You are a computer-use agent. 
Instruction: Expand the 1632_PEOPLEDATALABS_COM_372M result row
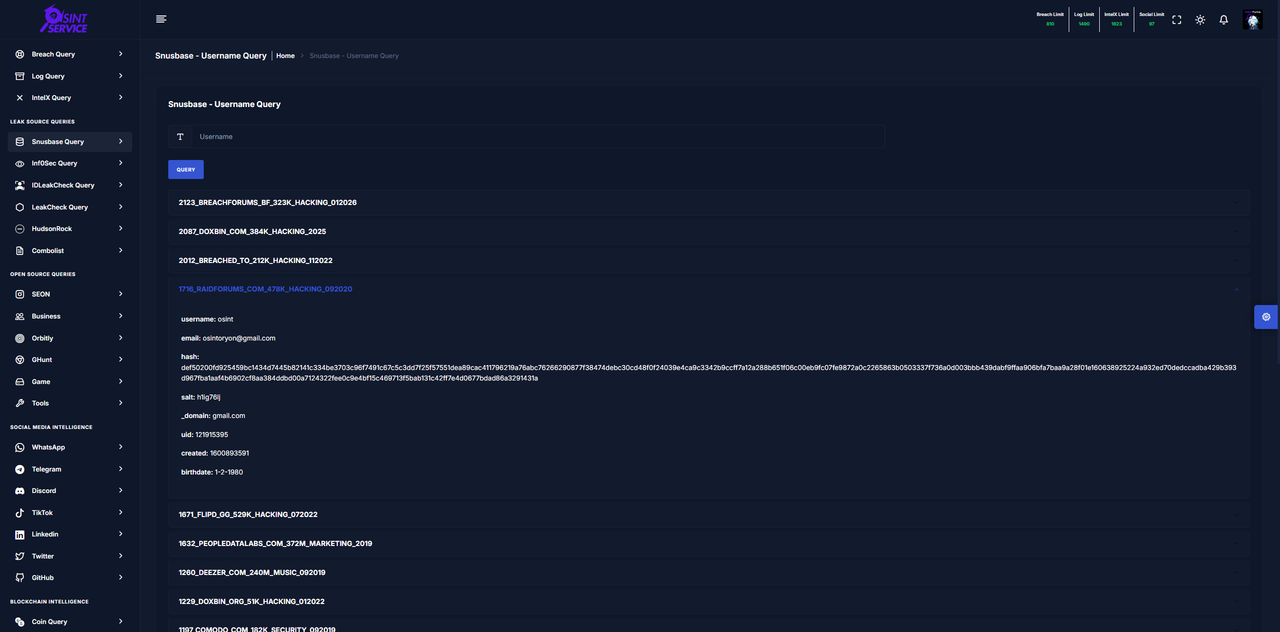tap(709, 544)
